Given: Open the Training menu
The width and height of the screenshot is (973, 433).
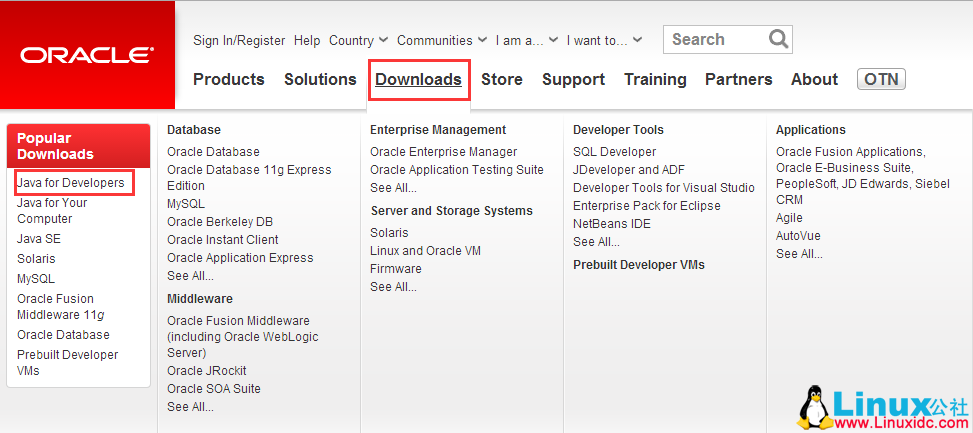Looking at the screenshot, I should click(655, 79).
